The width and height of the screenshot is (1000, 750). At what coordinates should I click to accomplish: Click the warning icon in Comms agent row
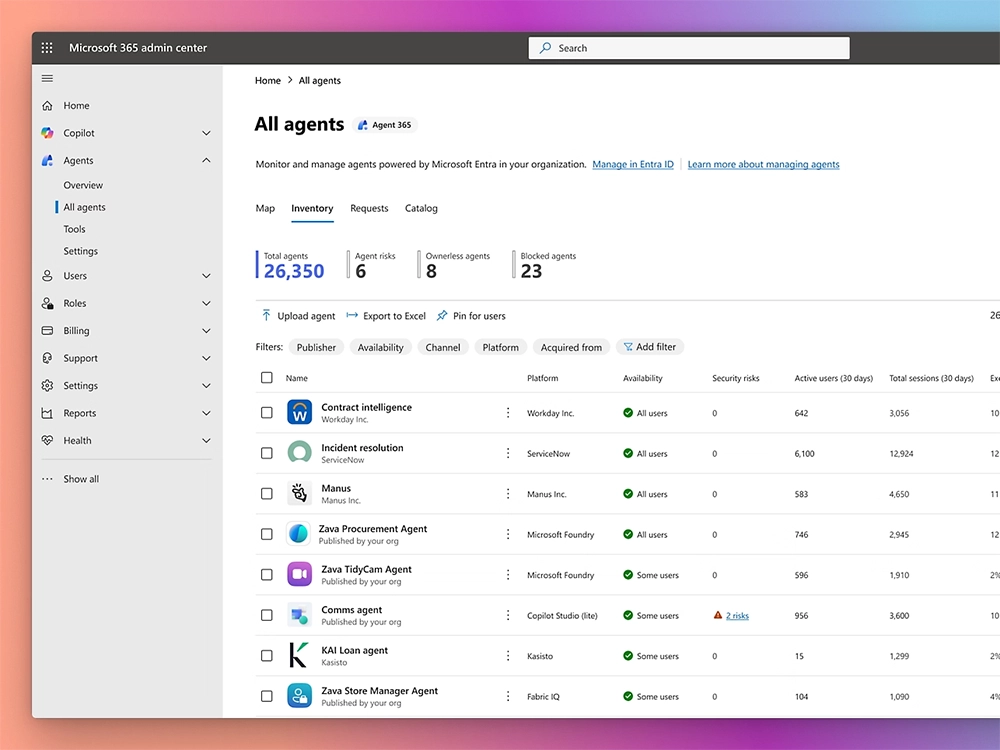tap(717, 615)
